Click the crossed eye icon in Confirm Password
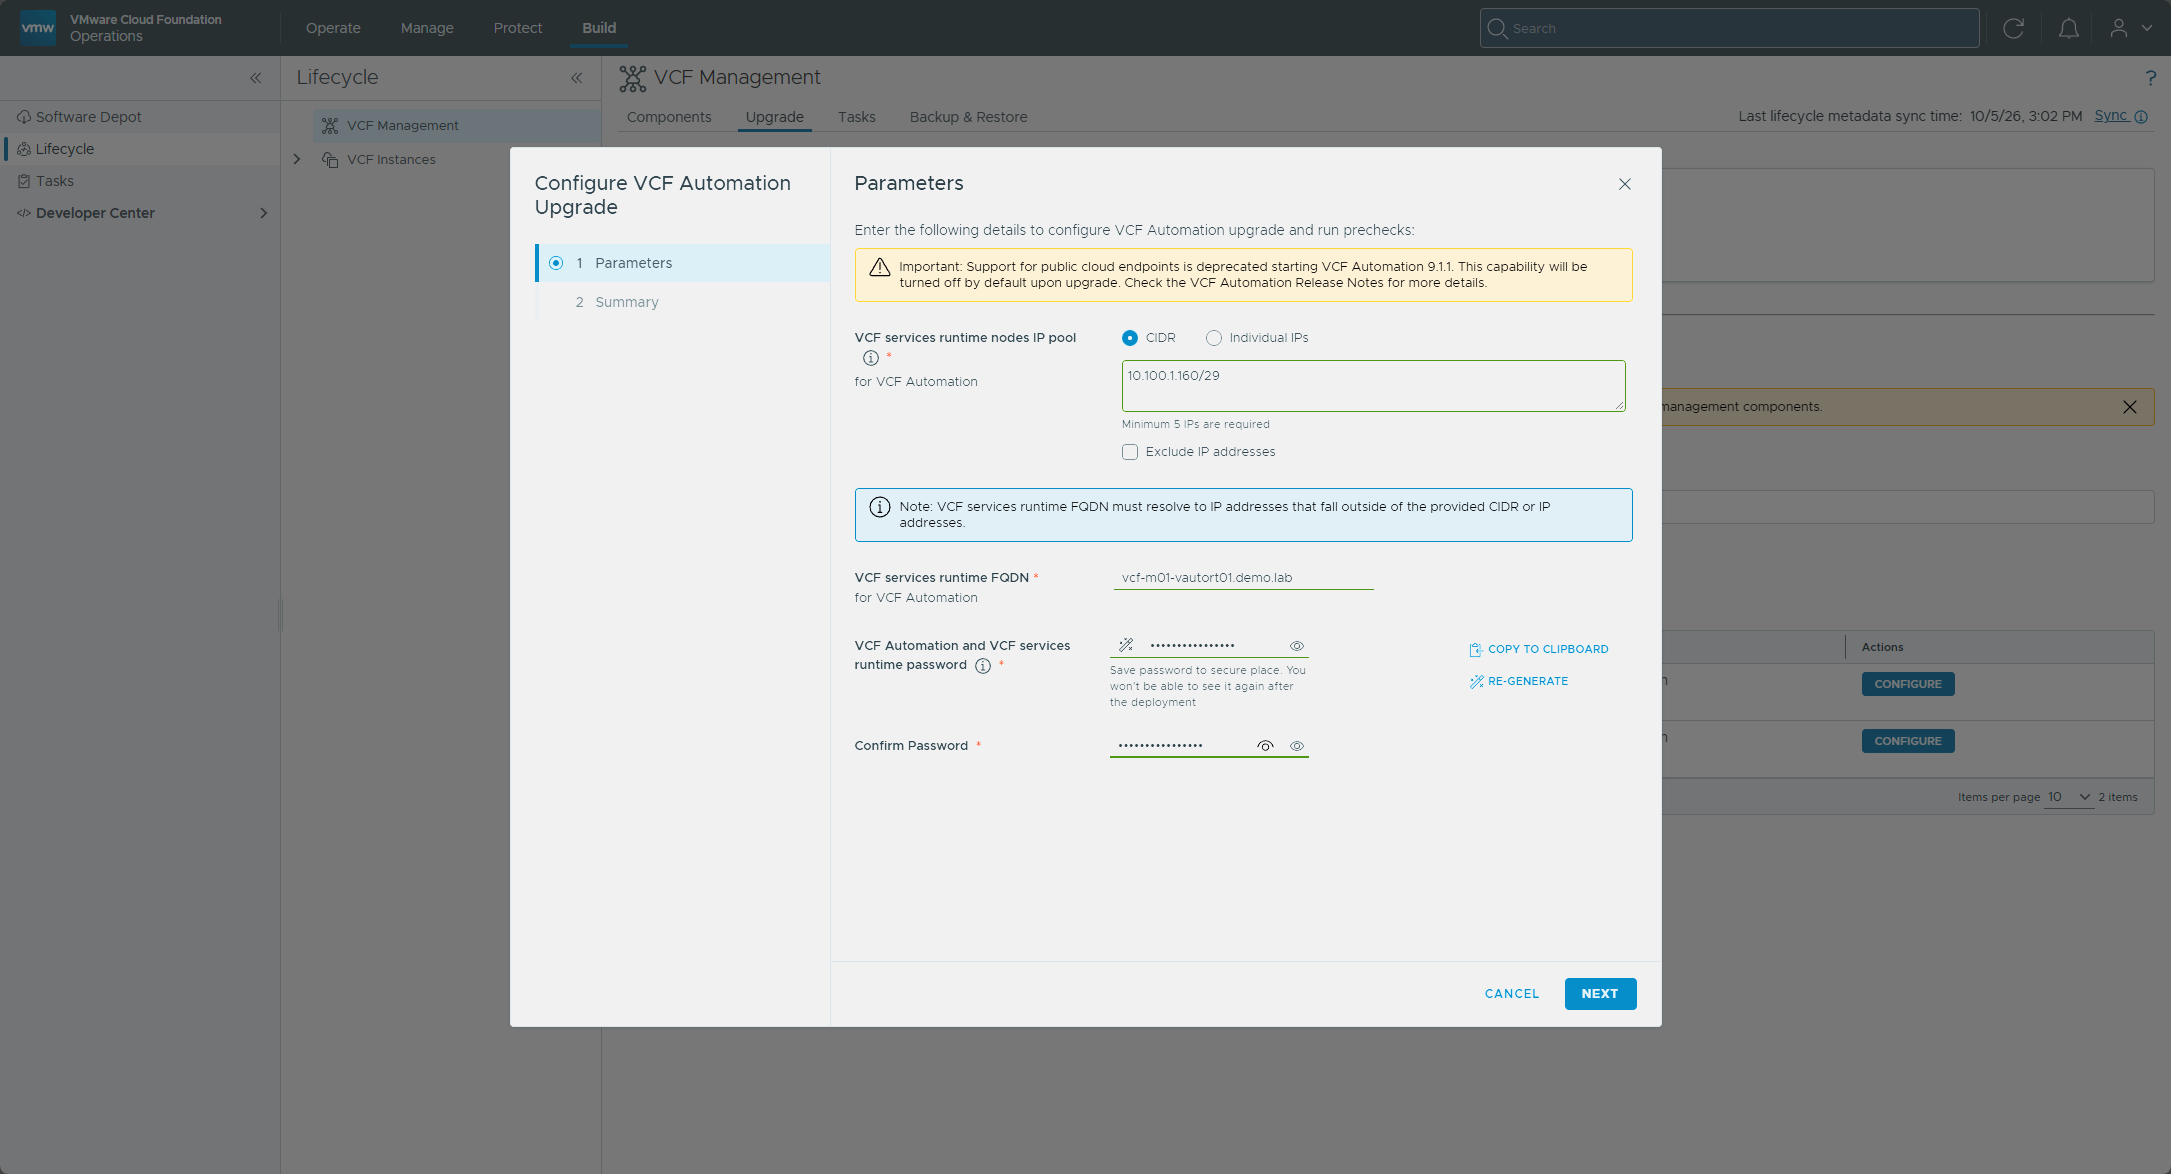The width and height of the screenshot is (2171, 1174). [x=1265, y=746]
